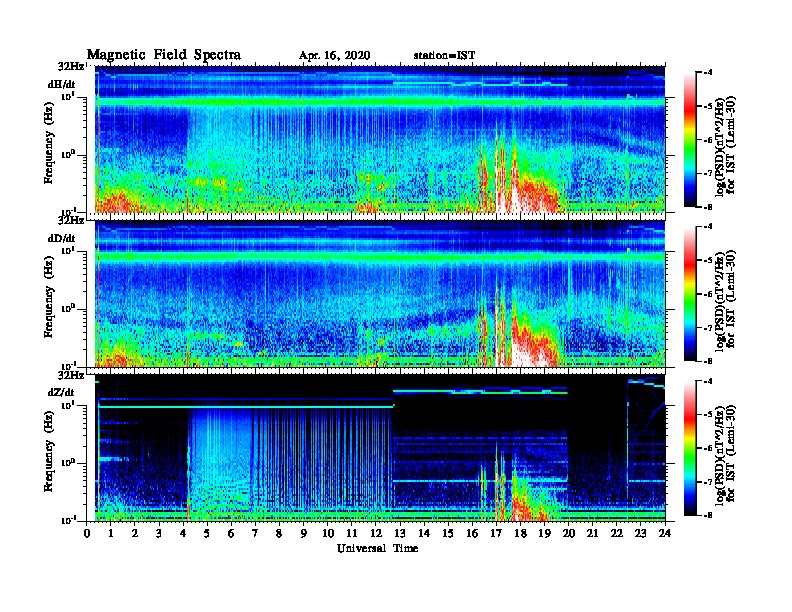Viewport: 792px width, 612px height.
Task: Click the "Frequency (Hz)" label of dD/dt panel
Action: 48,297
